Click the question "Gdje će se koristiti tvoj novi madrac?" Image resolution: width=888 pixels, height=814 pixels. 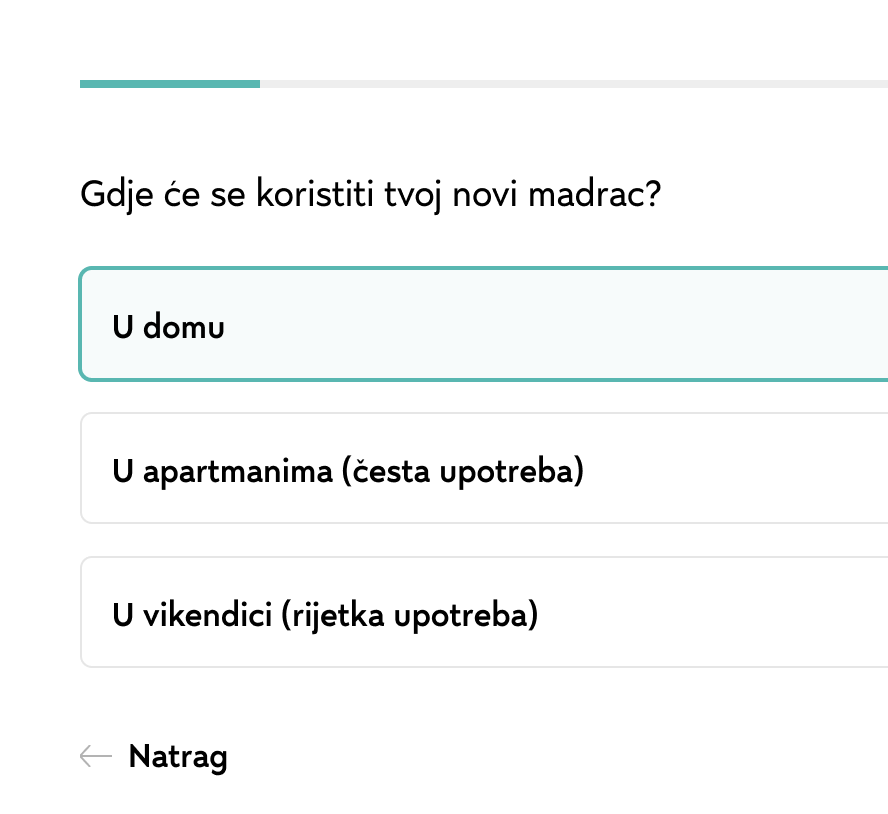click(x=370, y=193)
